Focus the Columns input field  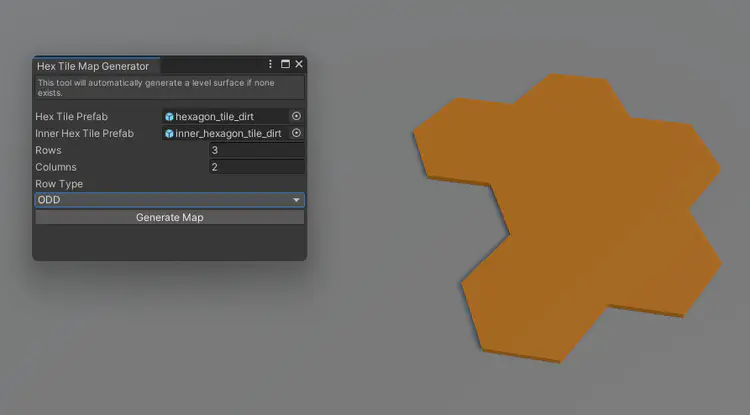[x=256, y=167]
